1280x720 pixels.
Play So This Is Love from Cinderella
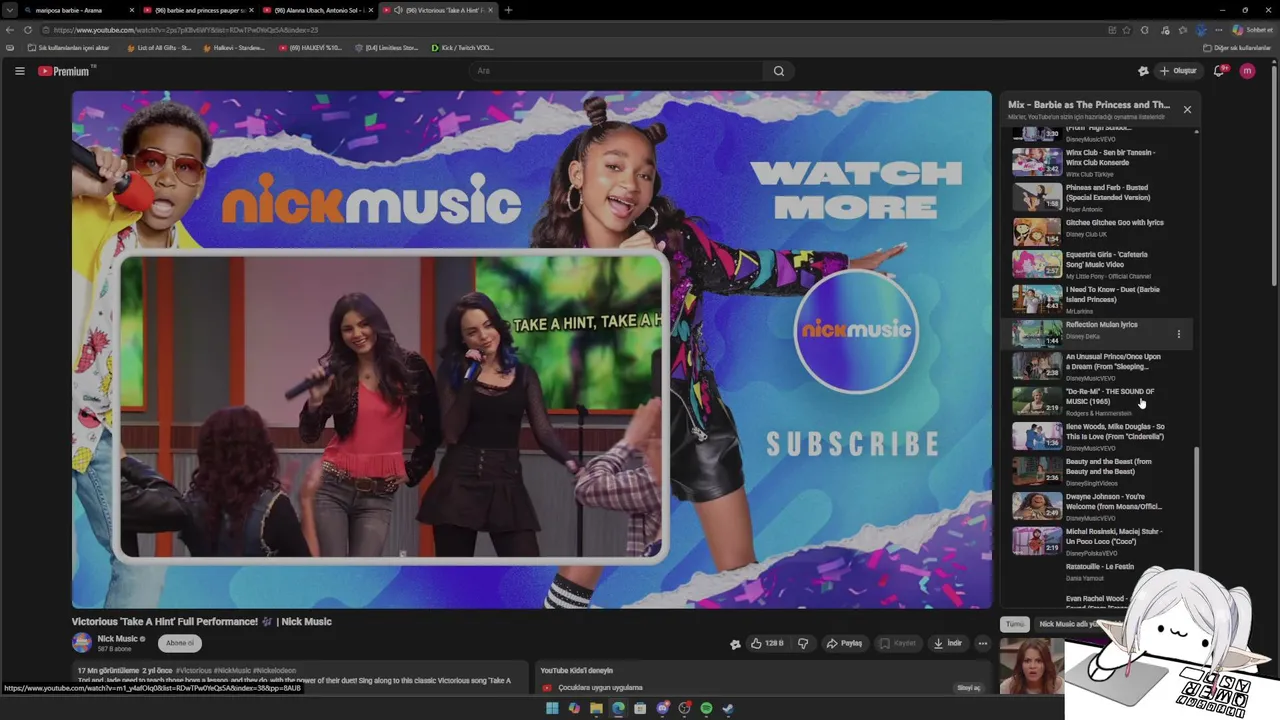(1095, 436)
